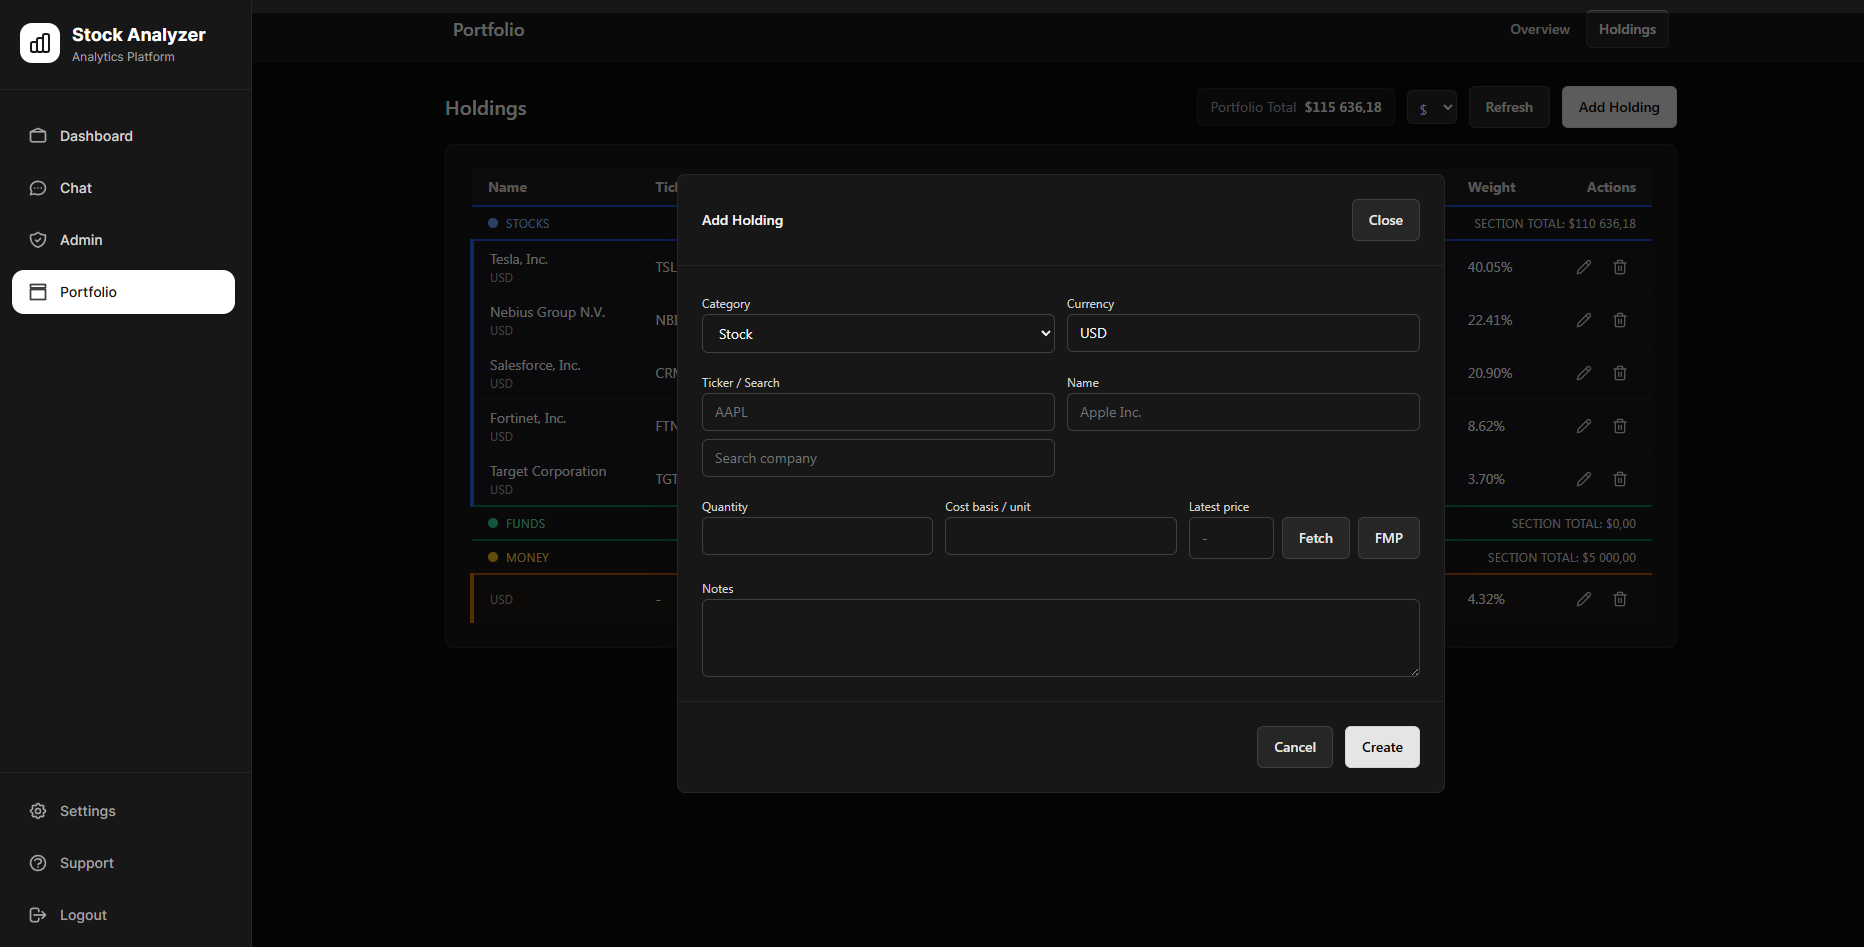This screenshot has height=947, width=1864.
Task: Open the currency selector next to Refresh
Action: click(x=1431, y=106)
